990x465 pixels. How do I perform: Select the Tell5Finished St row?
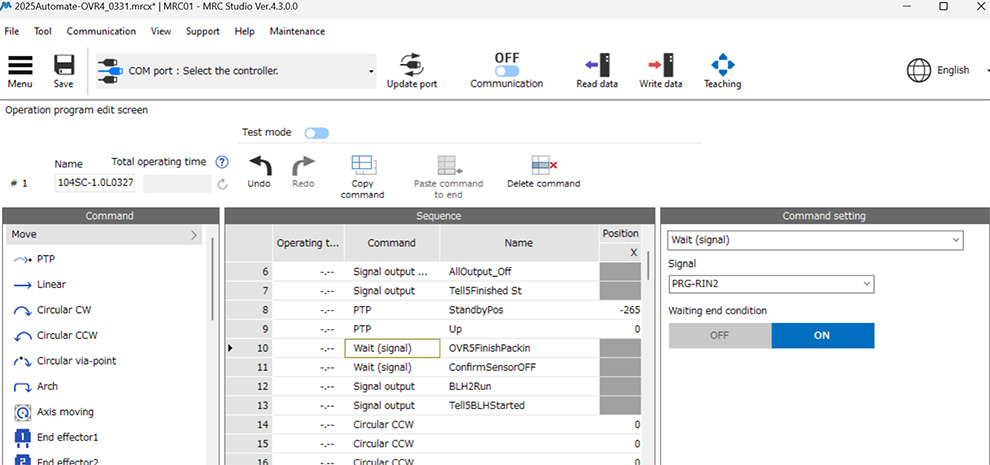(433, 291)
